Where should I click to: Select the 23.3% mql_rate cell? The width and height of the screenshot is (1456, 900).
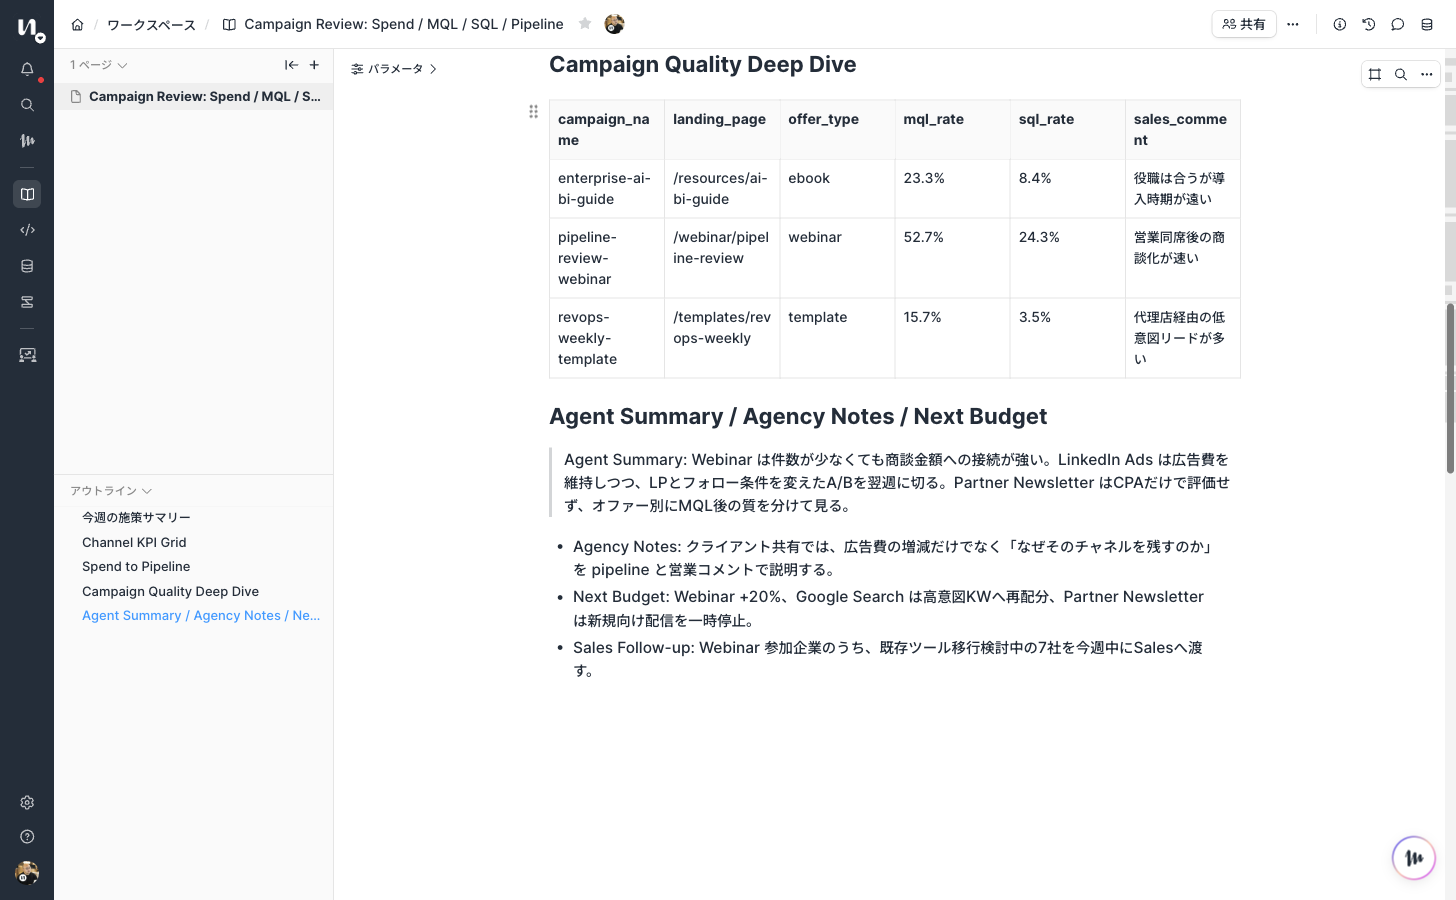[x=952, y=189]
